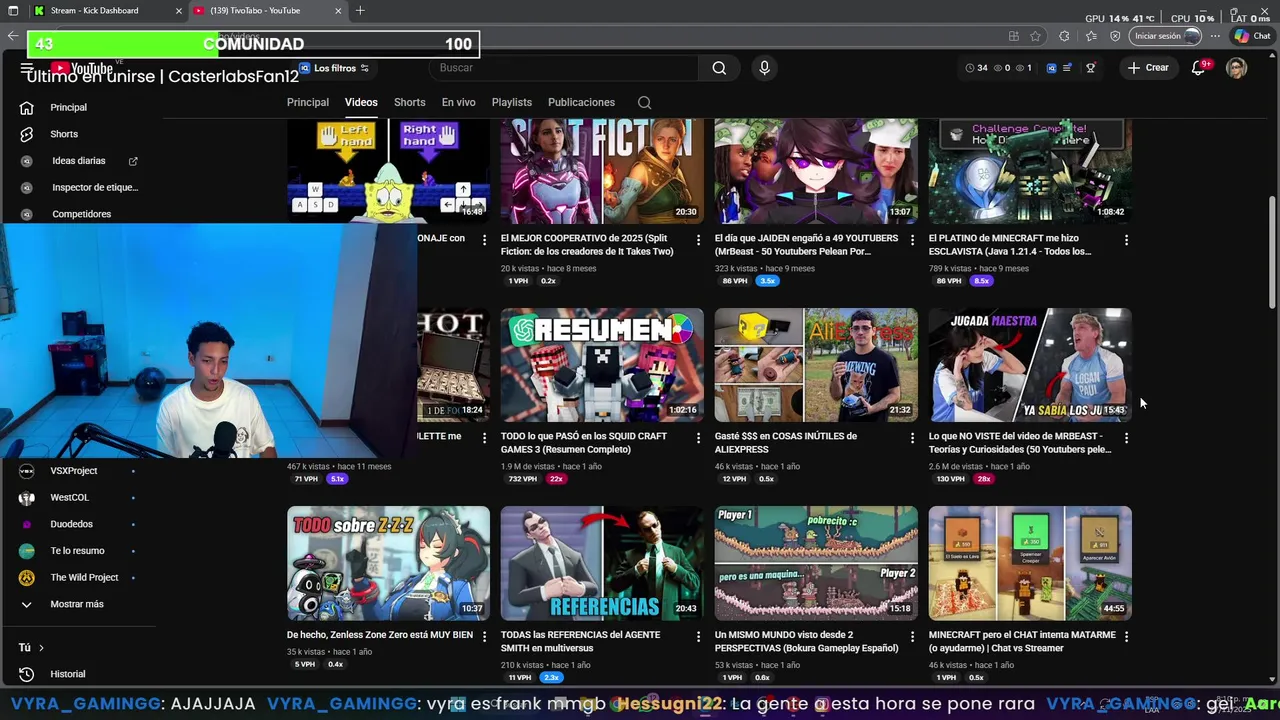
Task: Click the vidIQ blue logo icon in header
Action: point(1051,68)
